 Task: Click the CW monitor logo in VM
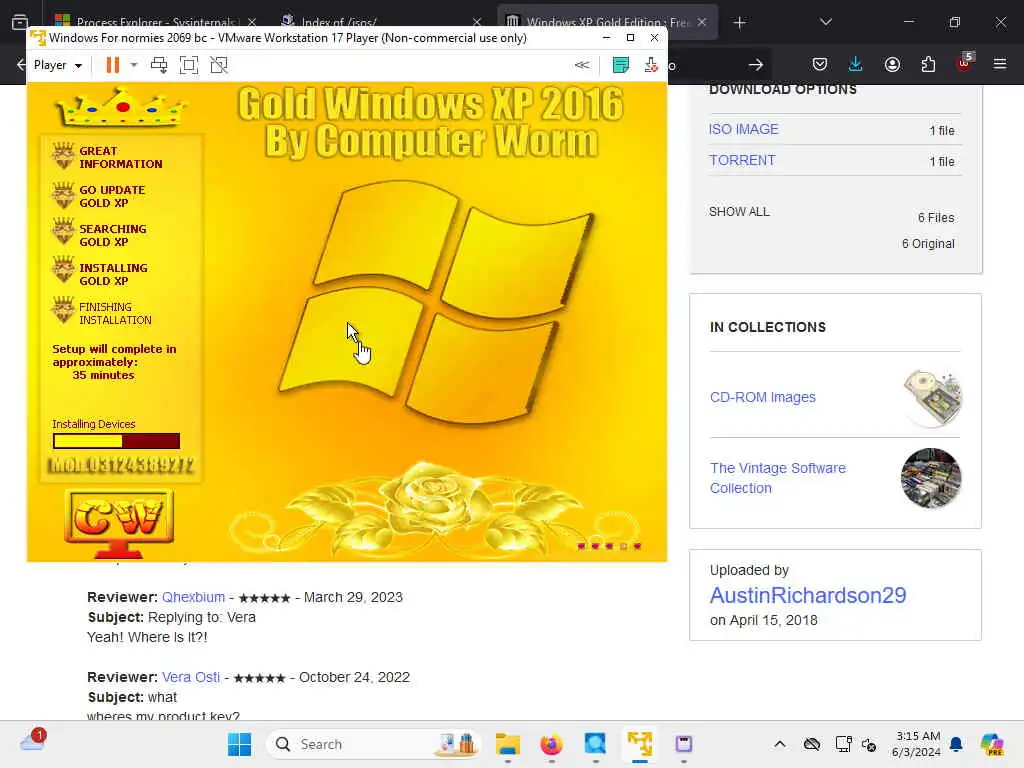coord(119,522)
